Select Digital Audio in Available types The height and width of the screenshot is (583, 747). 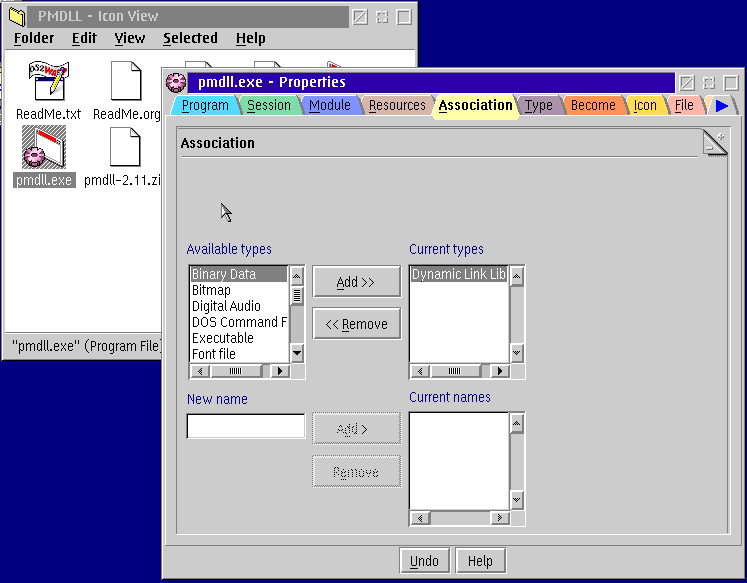(226, 306)
